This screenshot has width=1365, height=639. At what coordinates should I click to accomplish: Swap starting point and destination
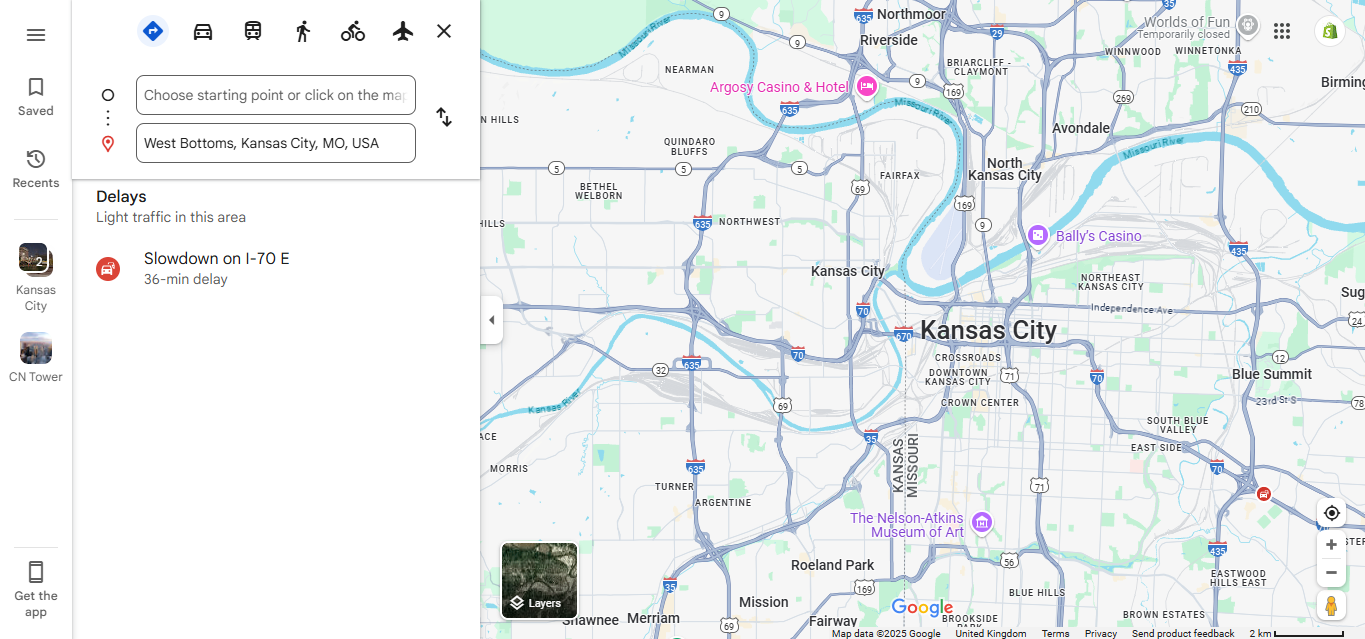[x=444, y=118]
